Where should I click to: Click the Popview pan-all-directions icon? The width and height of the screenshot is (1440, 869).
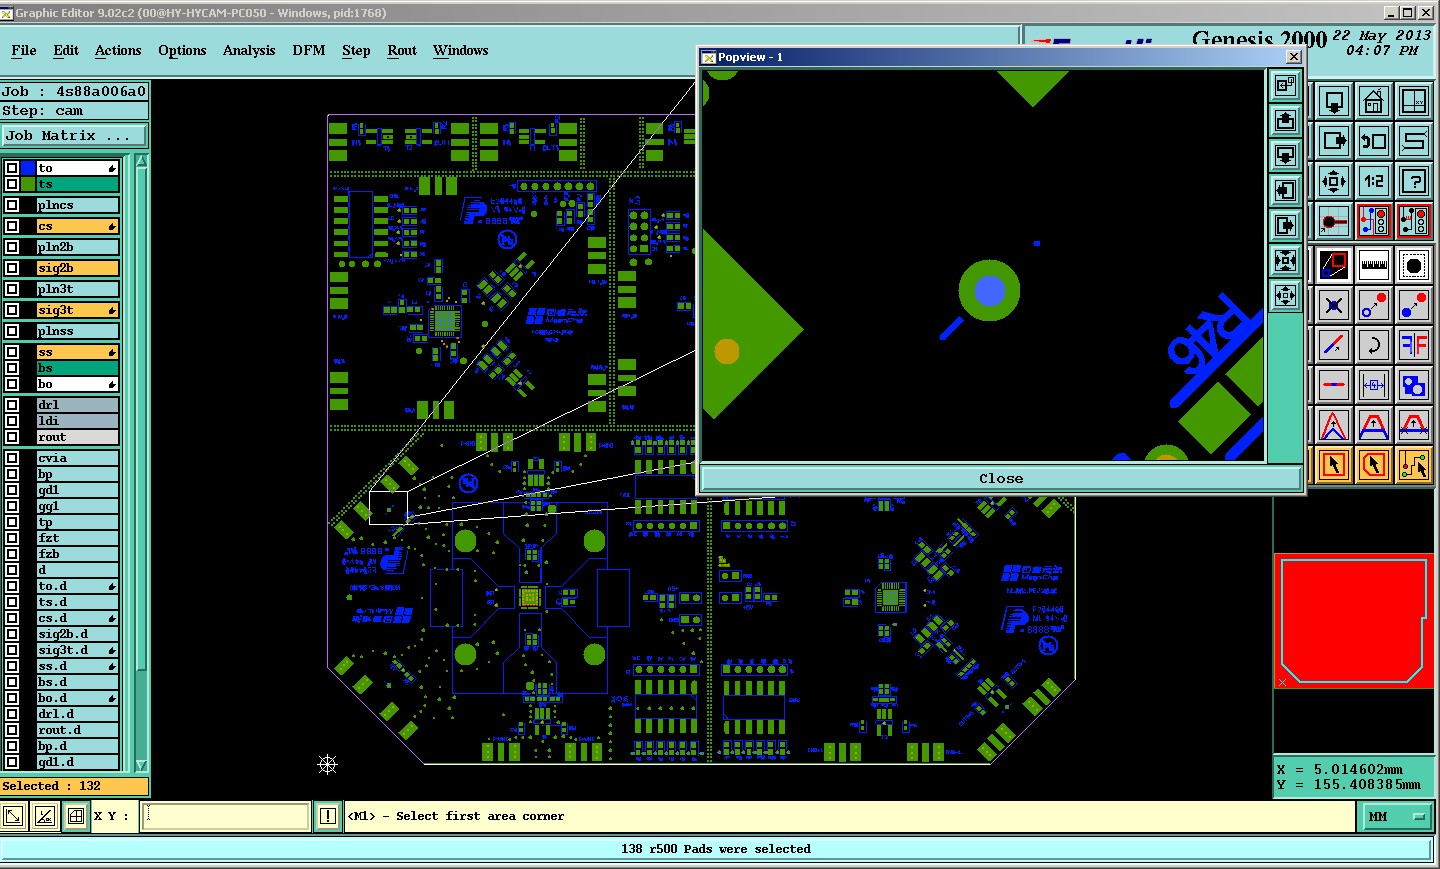click(1286, 295)
